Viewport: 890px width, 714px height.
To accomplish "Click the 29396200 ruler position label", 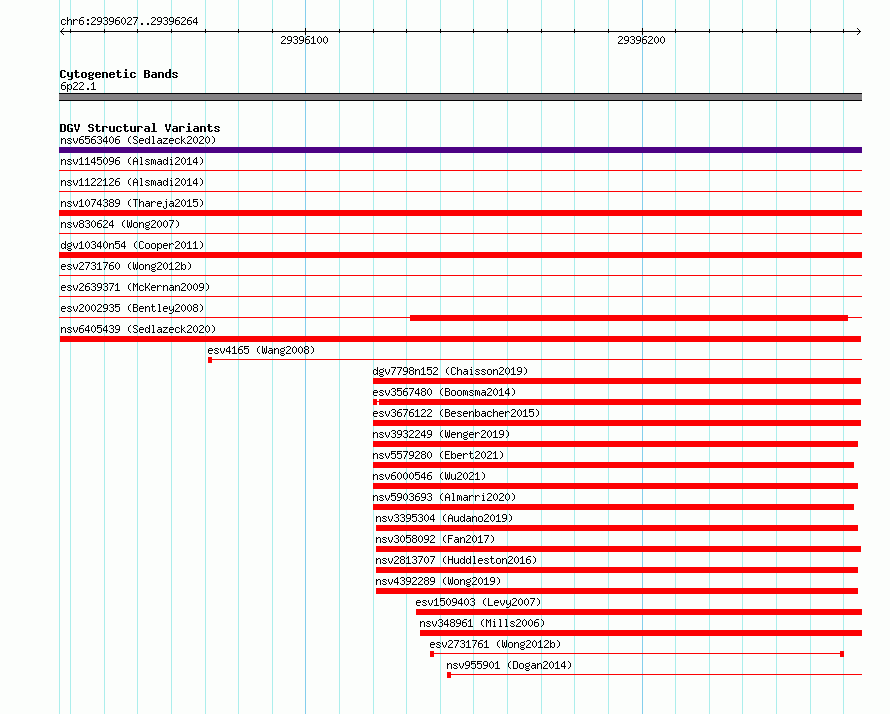I will (x=641, y=40).
